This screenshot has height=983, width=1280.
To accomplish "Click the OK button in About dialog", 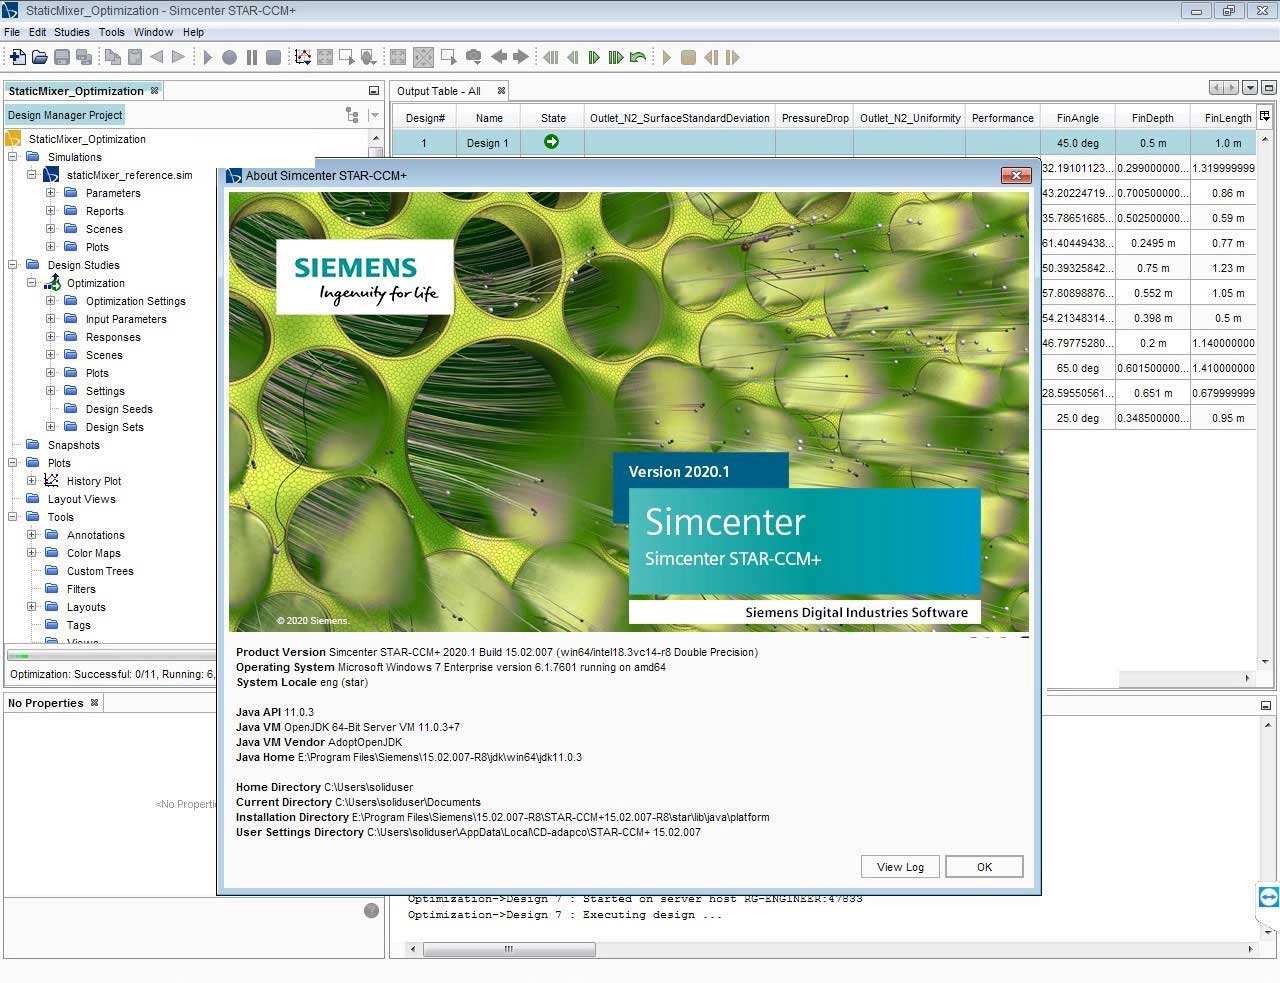I will click(984, 866).
